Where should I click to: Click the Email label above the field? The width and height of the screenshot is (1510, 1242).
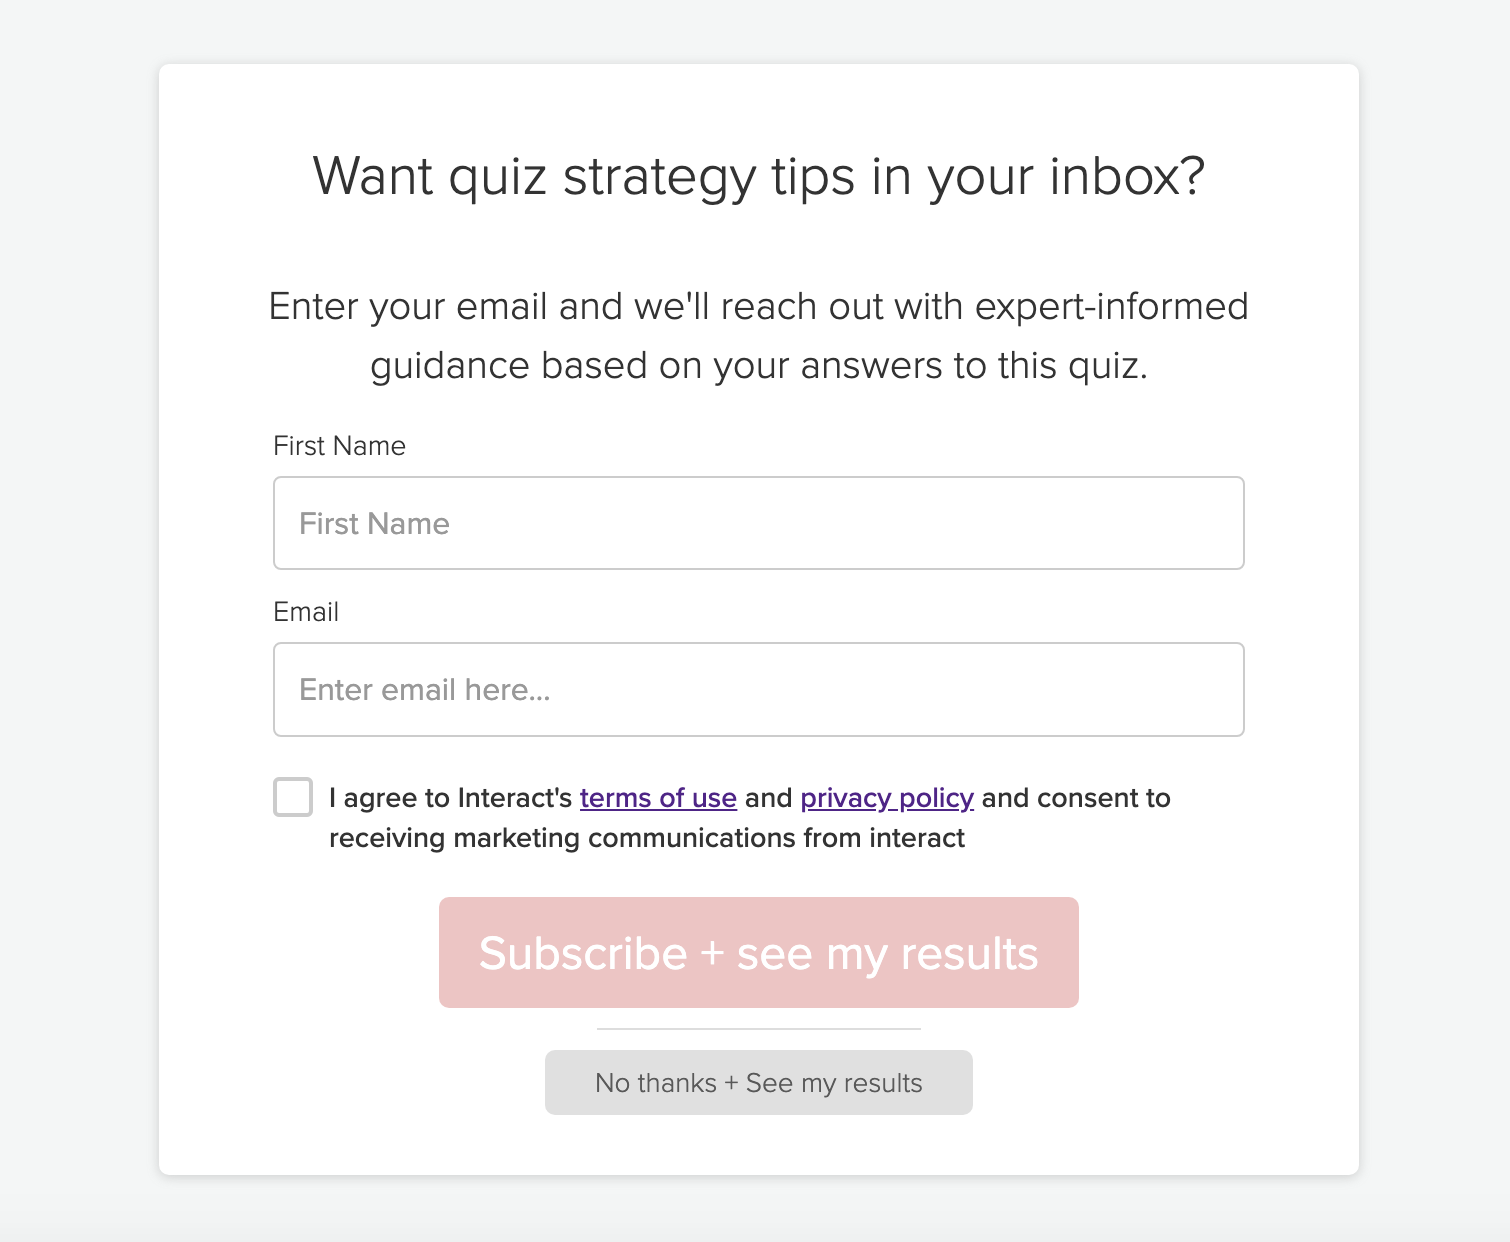(306, 612)
